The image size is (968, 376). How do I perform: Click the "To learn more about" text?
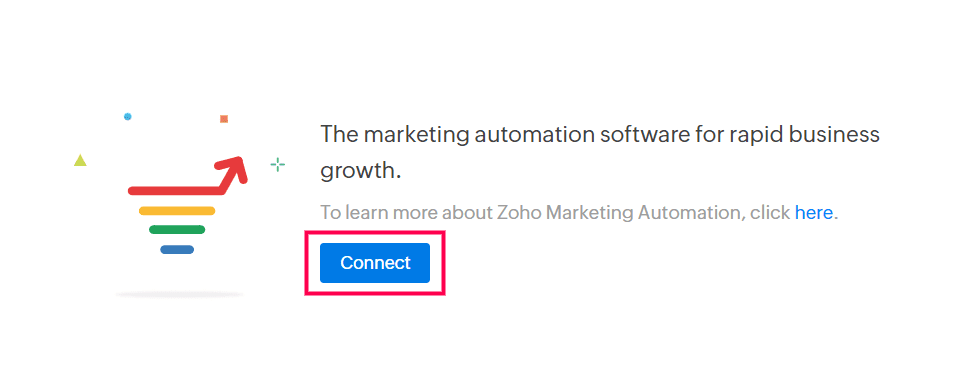406,213
